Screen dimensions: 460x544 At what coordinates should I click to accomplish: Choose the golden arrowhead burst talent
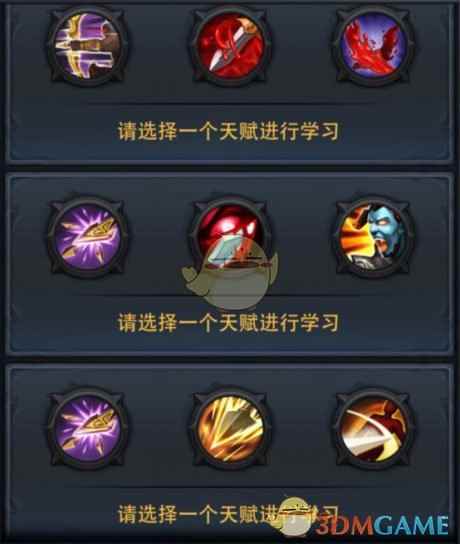(x=230, y=429)
